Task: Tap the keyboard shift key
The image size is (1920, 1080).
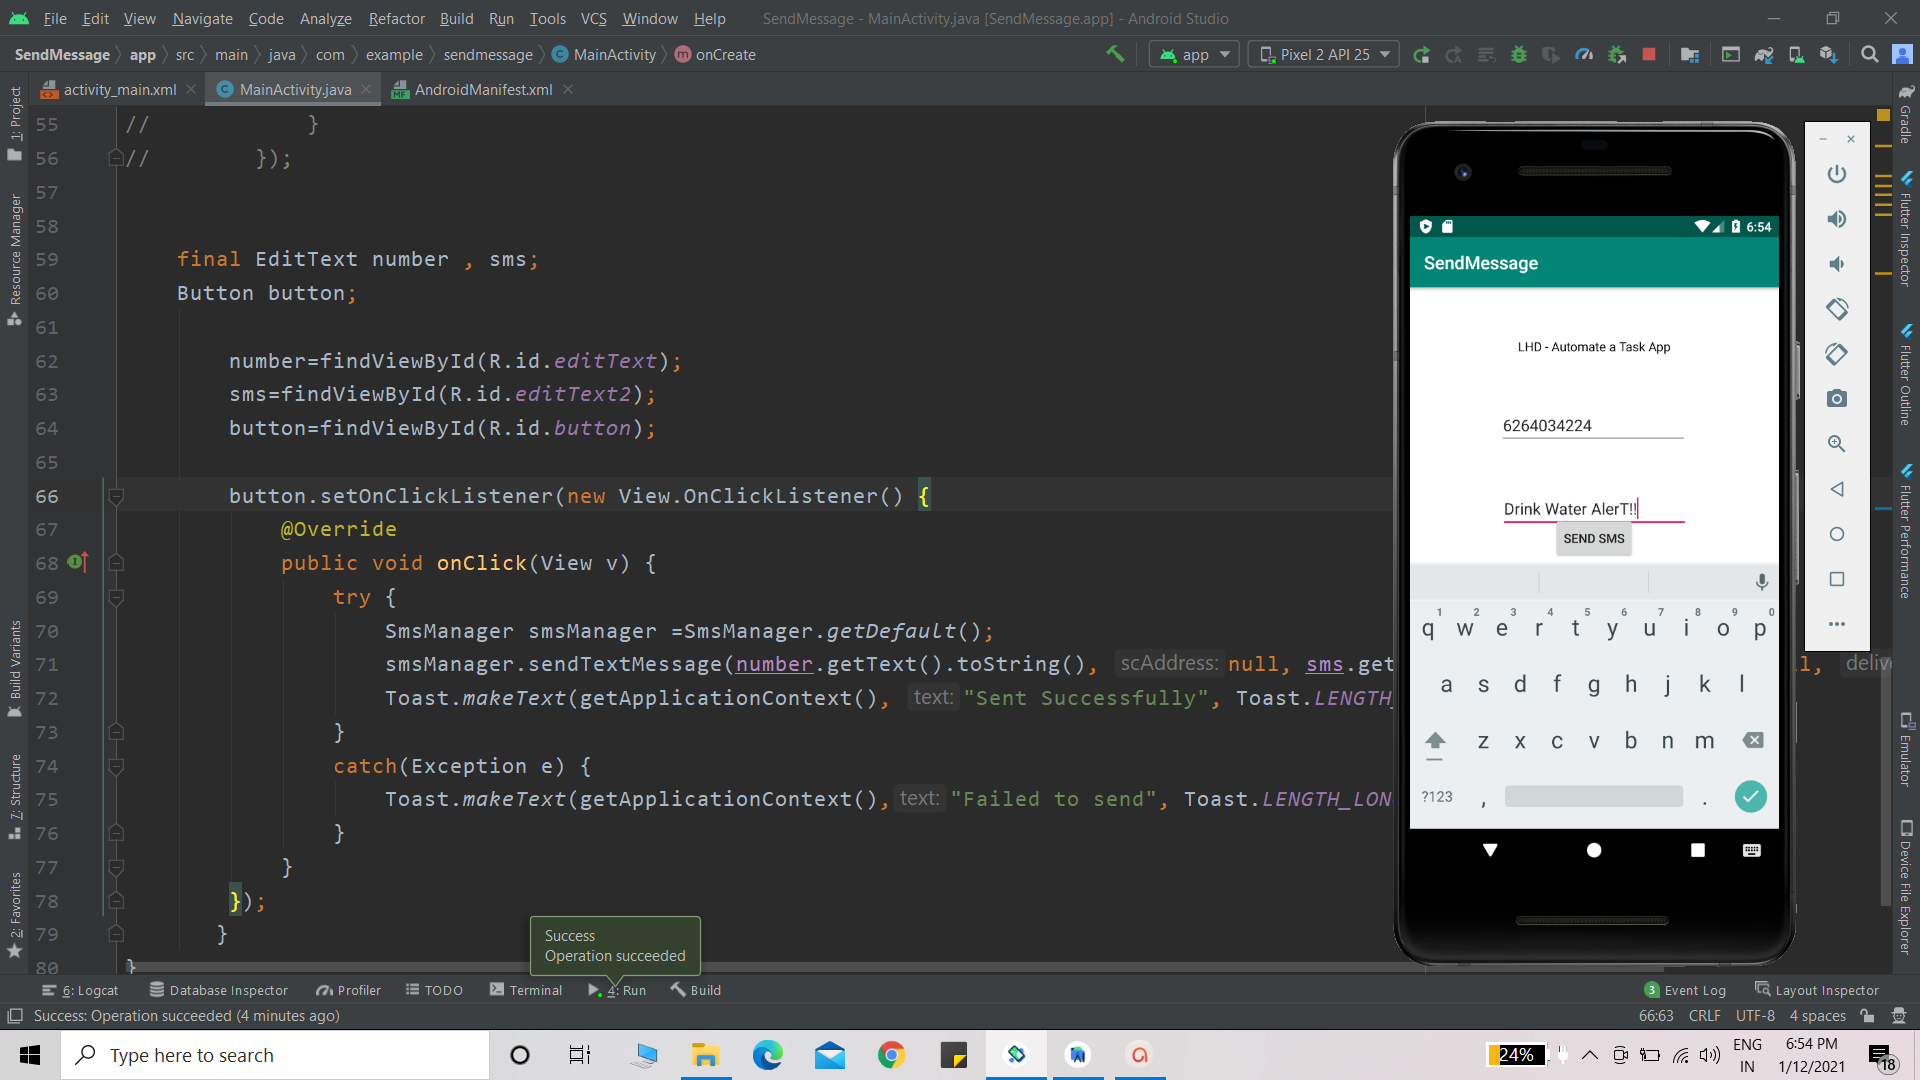Action: (x=1435, y=742)
